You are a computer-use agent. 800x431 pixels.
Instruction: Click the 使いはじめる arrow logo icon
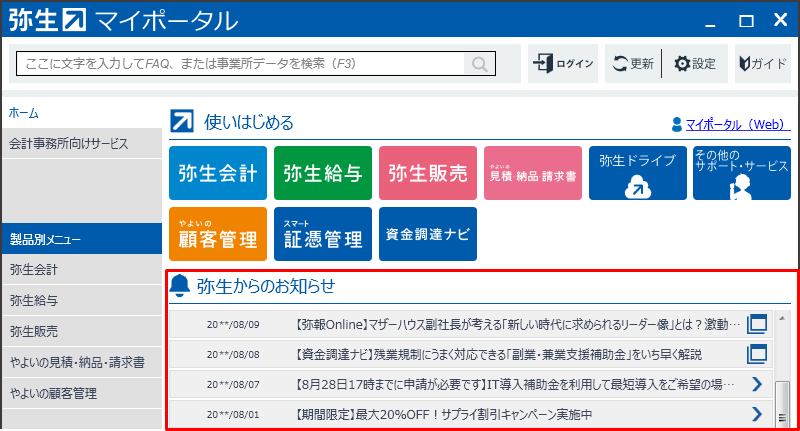pos(182,121)
